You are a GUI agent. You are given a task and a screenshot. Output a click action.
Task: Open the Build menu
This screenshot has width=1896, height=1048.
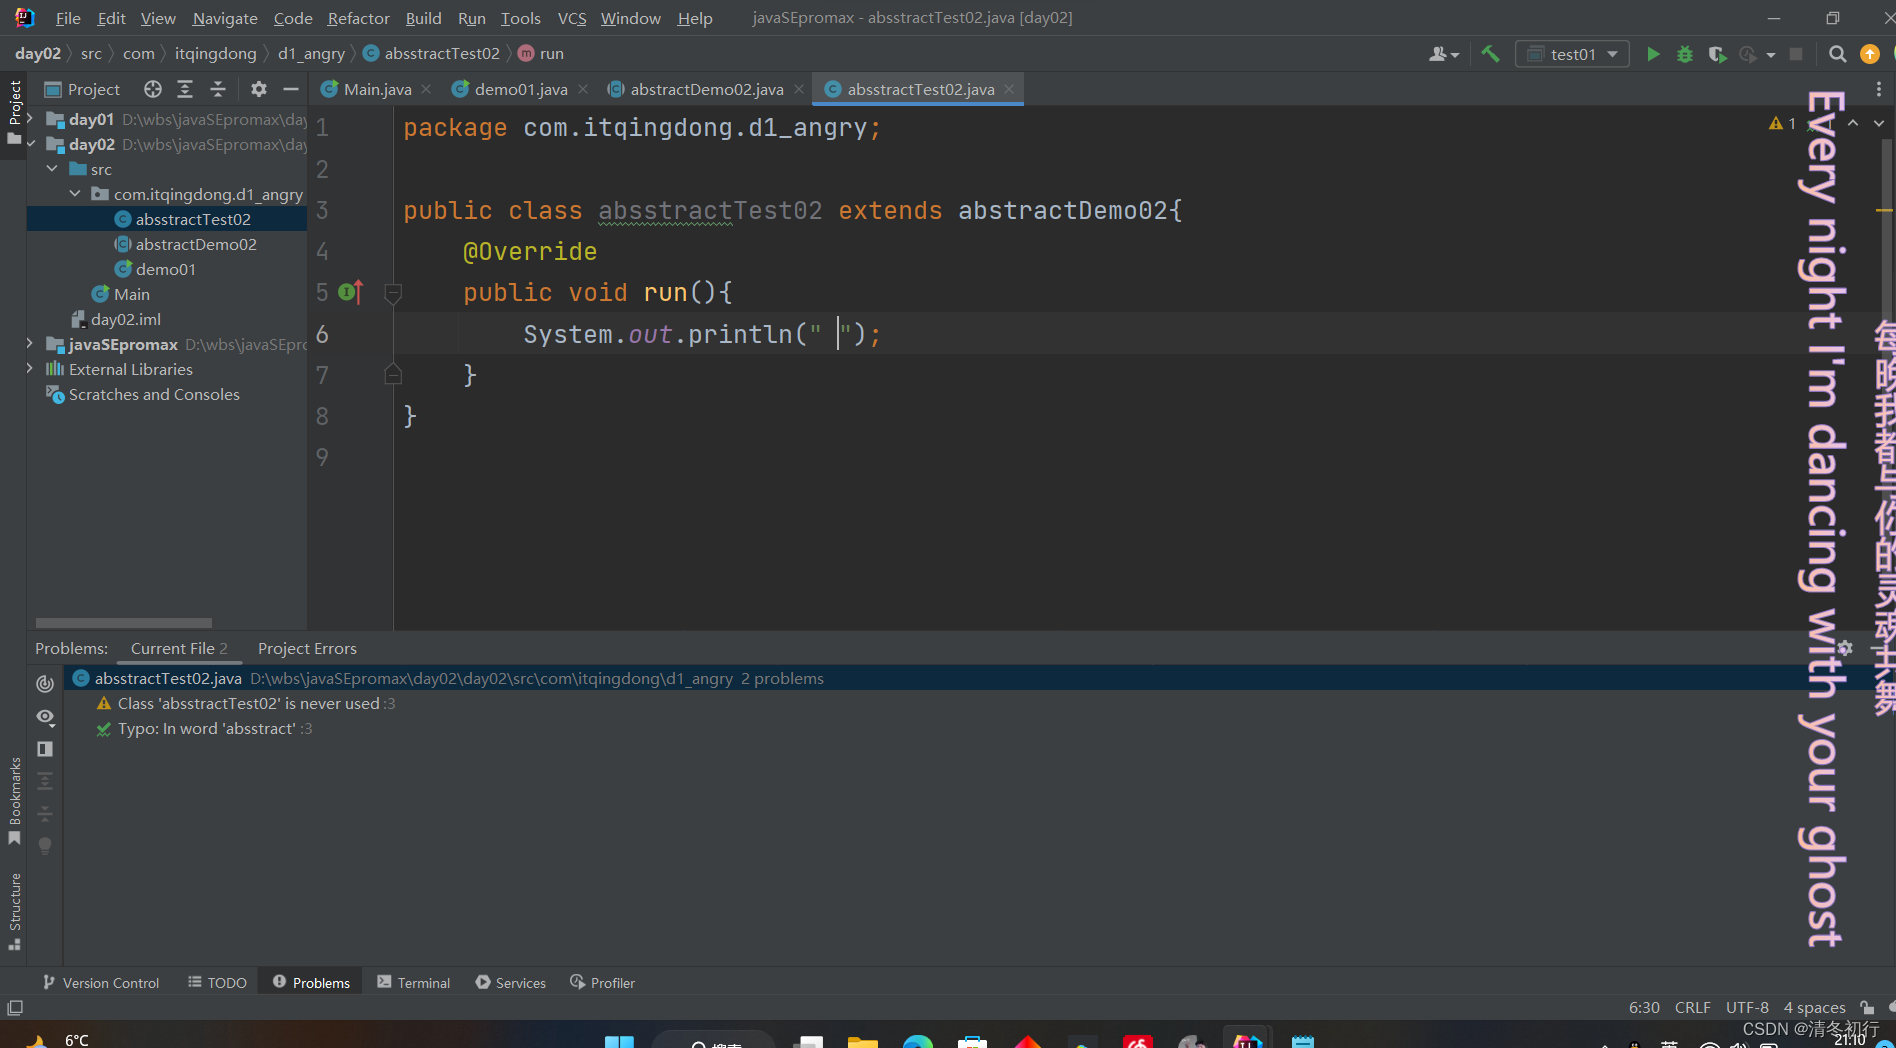423,18
